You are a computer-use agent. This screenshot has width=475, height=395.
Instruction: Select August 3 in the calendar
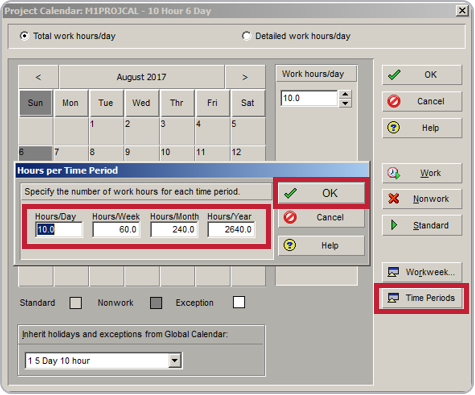pyautogui.click(x=176, y=131)
